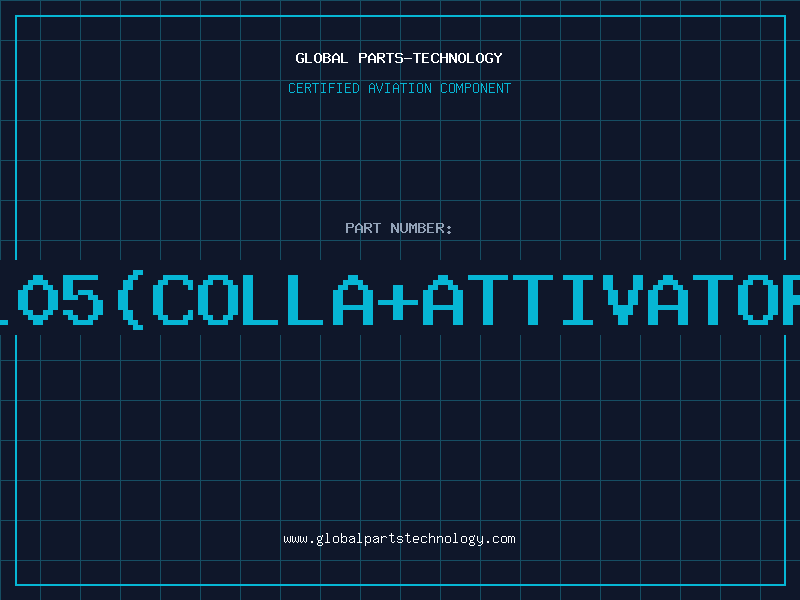This screenshot has height=600, width=800.
Task: Select the CERTIFIED AVIATION COMPONENT subtitle
Action: pyautogui.click(x=399, y=88)
